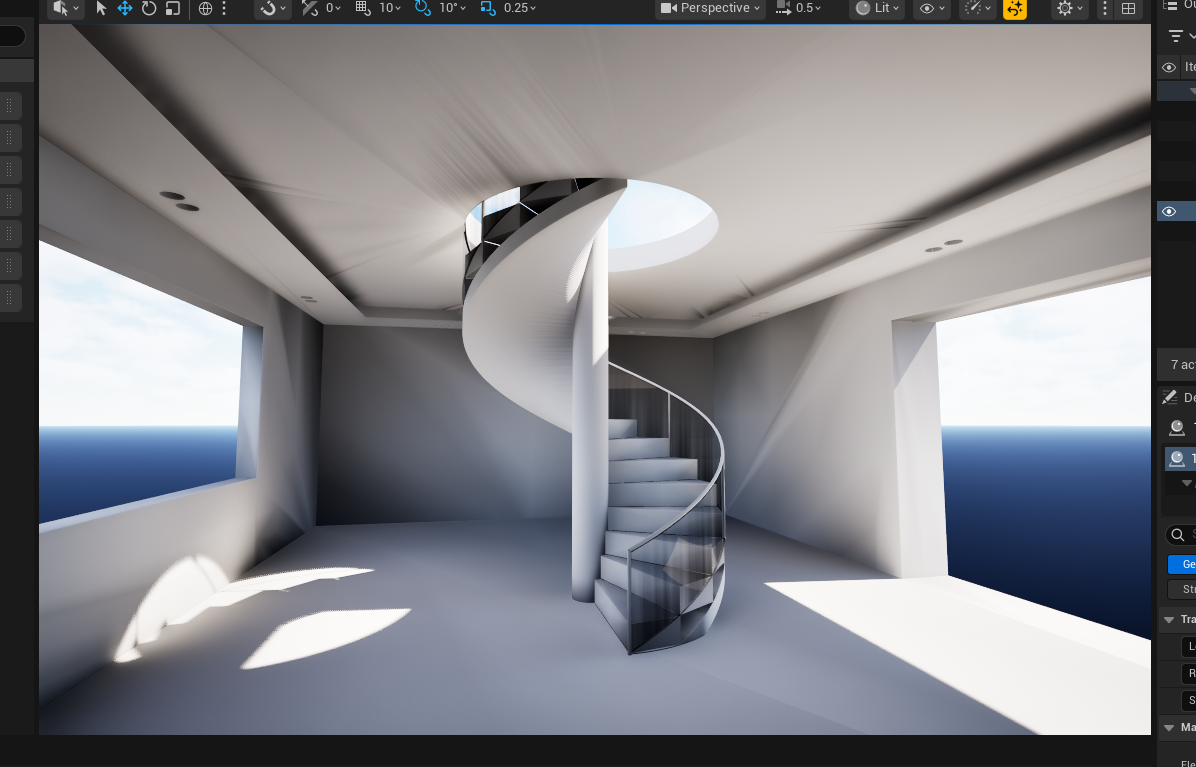The height and width of the screenshot is (767, 1196).
Task: Open the surface snapping magnet dropdown
Action: 272,8
